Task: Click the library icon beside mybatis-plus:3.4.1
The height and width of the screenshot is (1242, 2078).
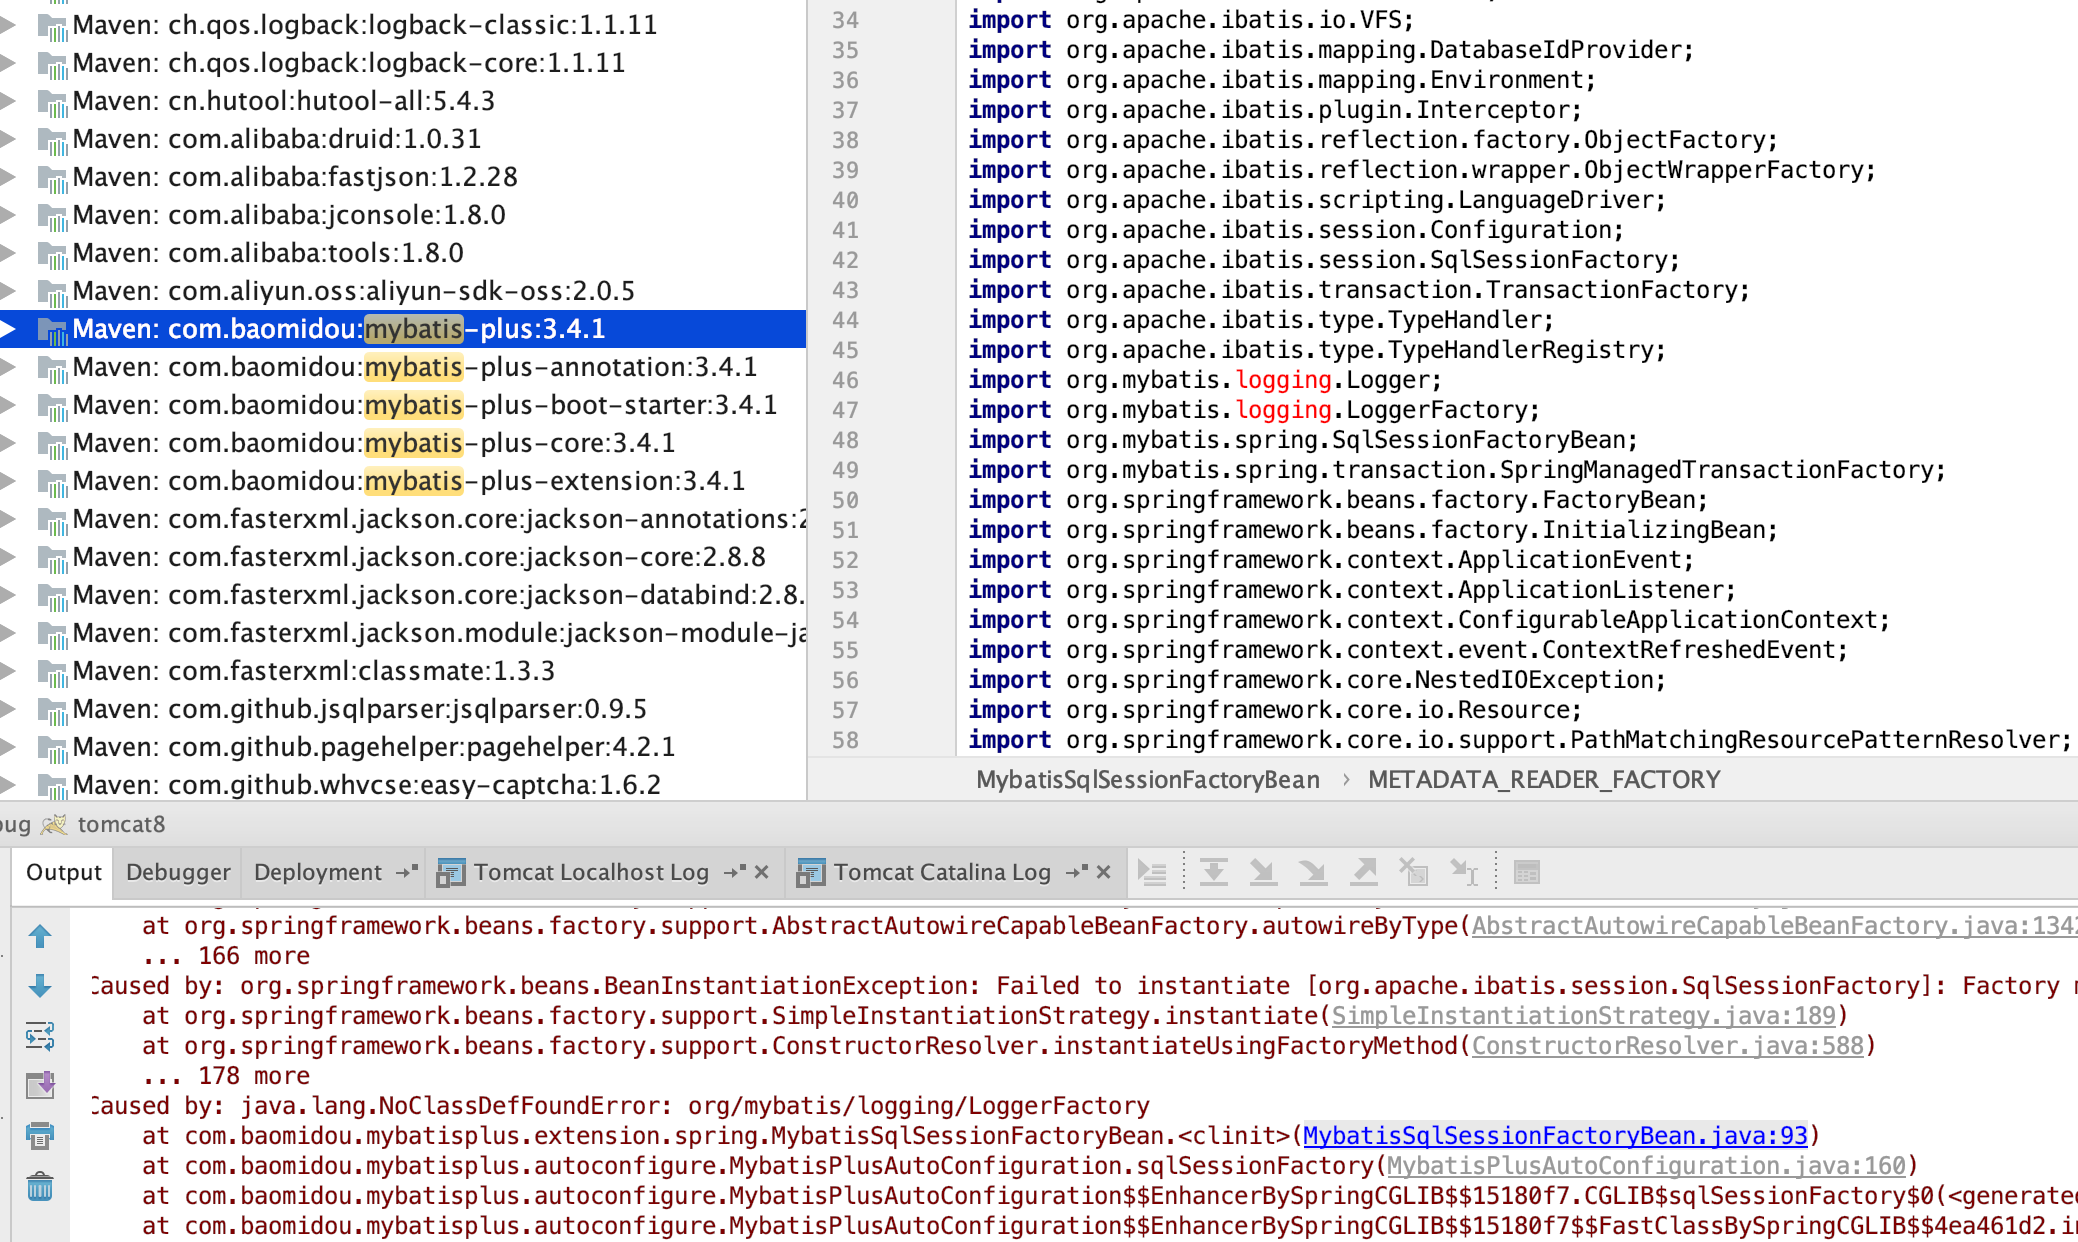Action: click(52, 328)
